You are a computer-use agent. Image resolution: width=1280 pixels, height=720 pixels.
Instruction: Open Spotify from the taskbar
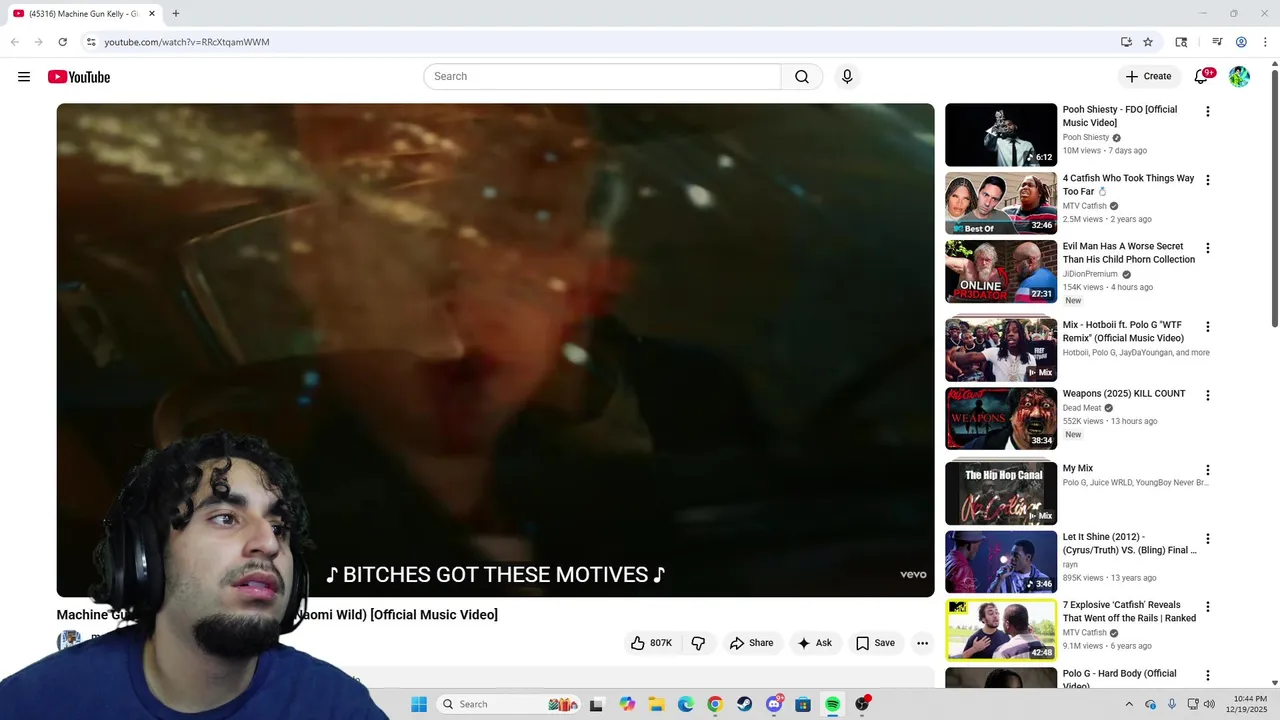tap(832, 704)
